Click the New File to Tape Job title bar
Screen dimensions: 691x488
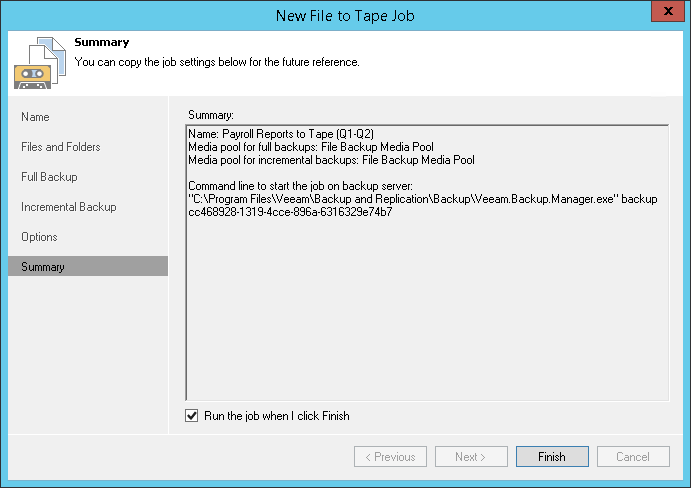(x=345, y=14)
